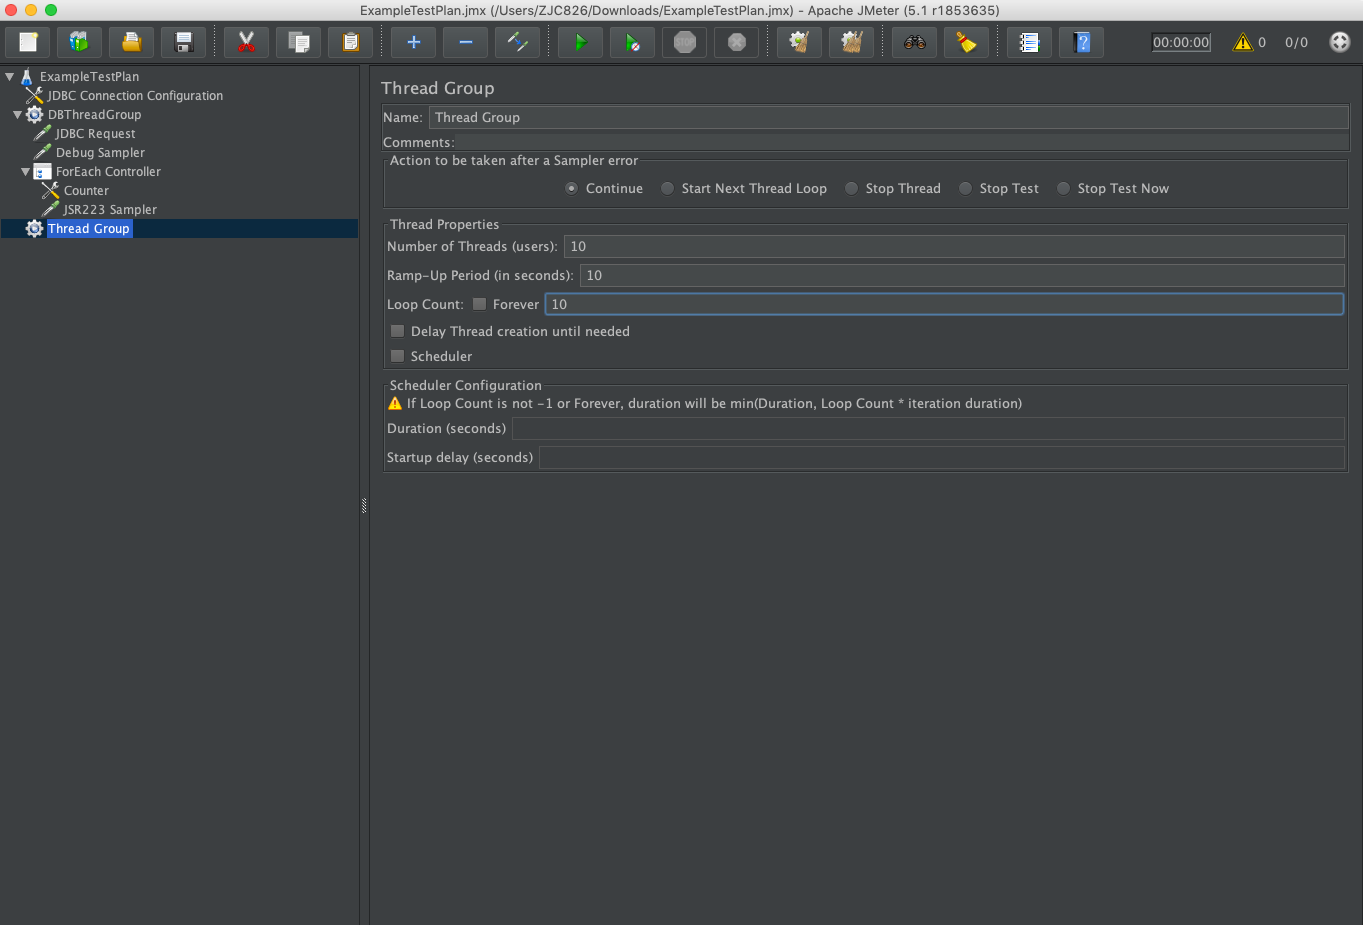The image size is (1363, 925).
Task: Select ExampleTestPlan in the tree
Action: tap(89, 76)
